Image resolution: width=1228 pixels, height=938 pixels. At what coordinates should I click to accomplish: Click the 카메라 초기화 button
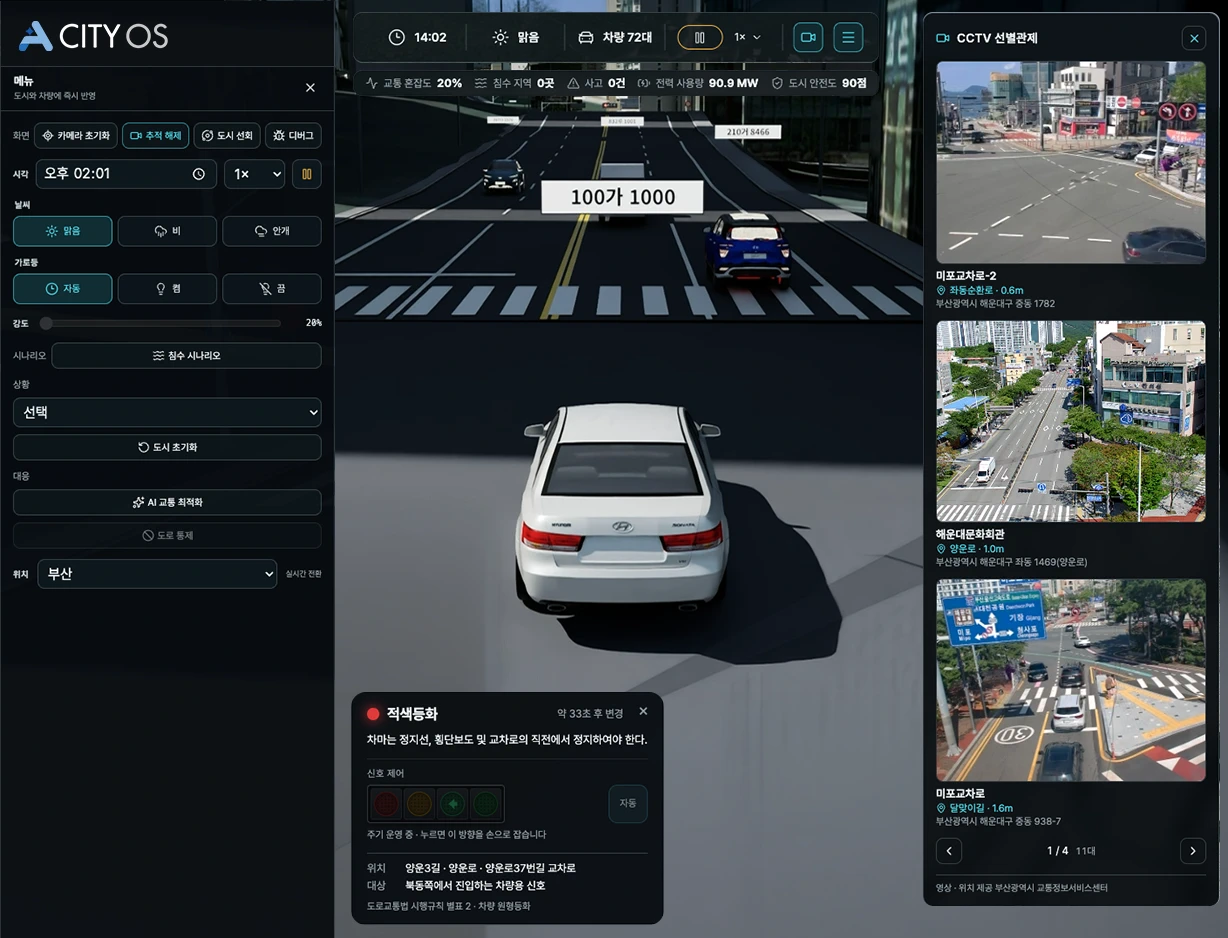76,136
